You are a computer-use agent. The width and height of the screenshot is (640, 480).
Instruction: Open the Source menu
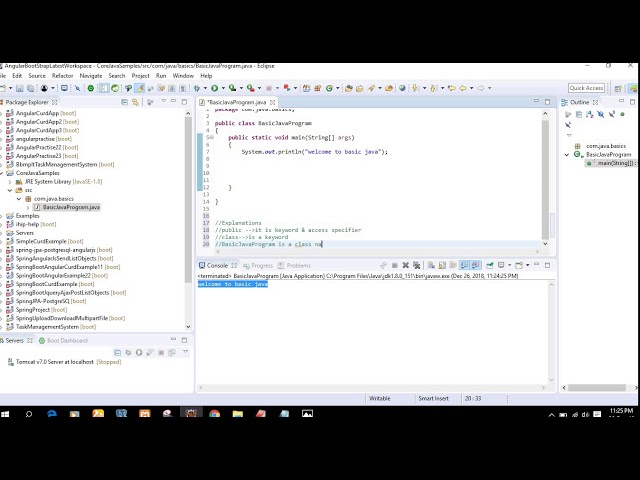tap(37, 76)
